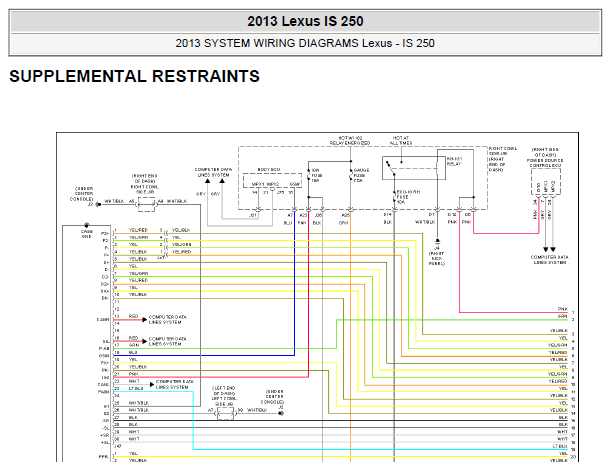Click the pin 18 BLU wire label
This screenshot has height=462, width=606.
(133, 352)
